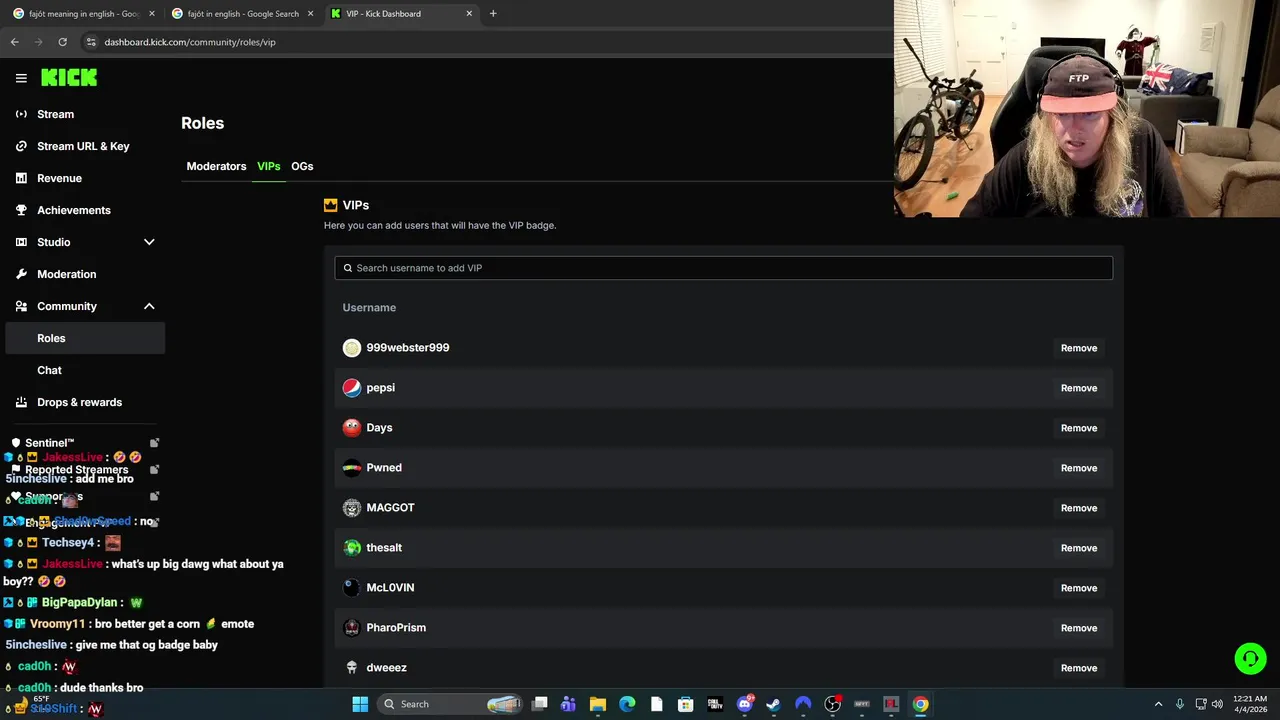The height and width of the screenshot is (720, 1280).
Task: Switch to 'fajöt in english - Google Search' tab
Action: (x=242, y=13)
